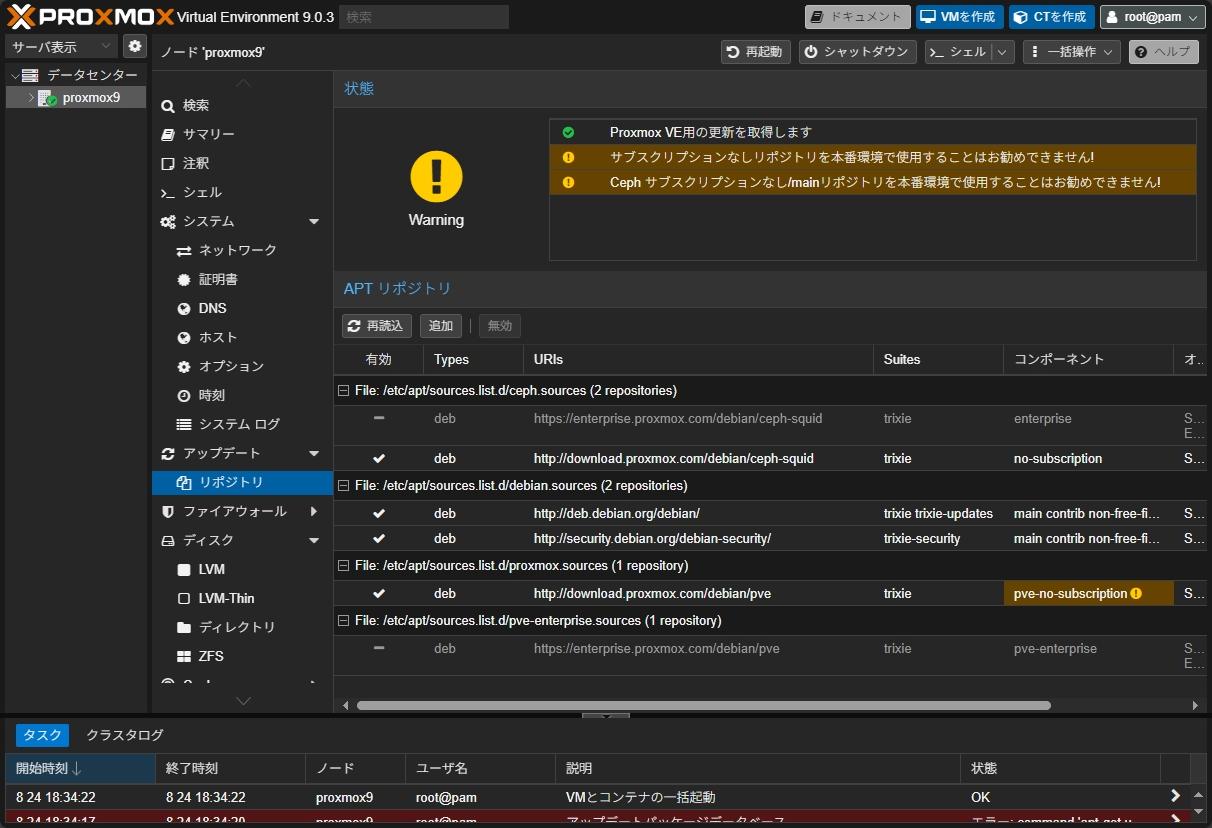Collapse debian.sources file group
The height and width of the screenshot is (828, 1212).
tap(344, 486)
